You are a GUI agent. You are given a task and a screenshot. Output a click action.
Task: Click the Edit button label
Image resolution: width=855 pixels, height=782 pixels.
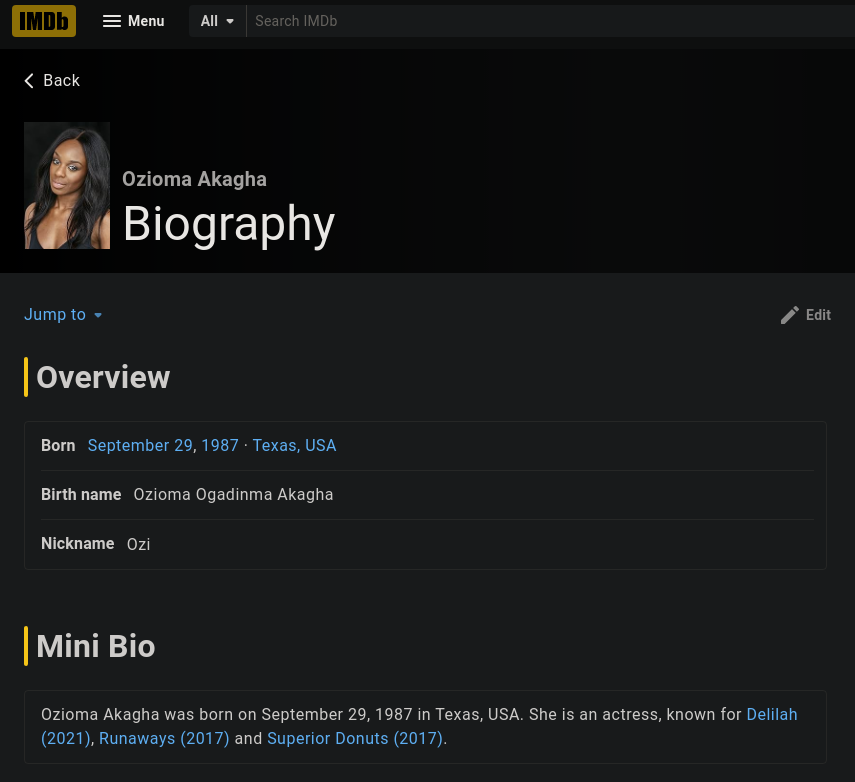click(x=818, y=315)
